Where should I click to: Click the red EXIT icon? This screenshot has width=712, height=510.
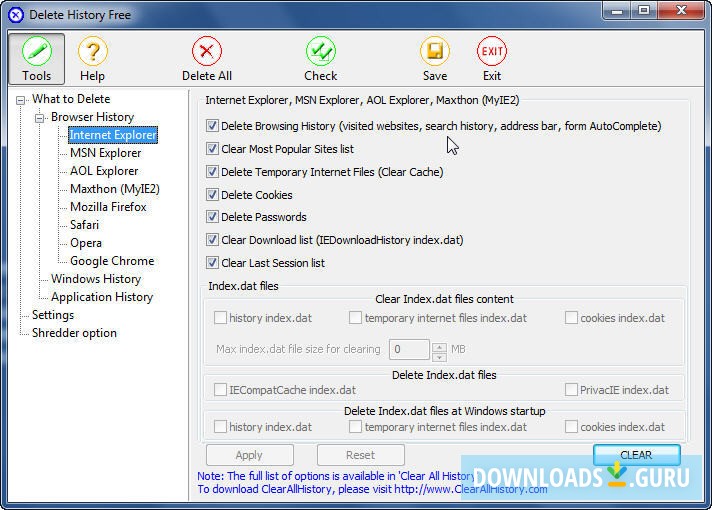coord(492,51)
